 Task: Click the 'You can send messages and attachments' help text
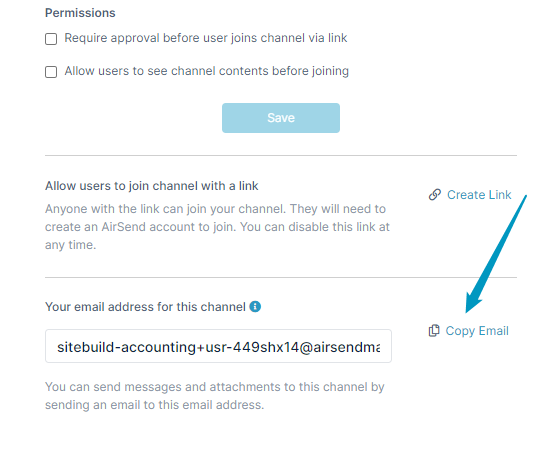tap(215, 396)
